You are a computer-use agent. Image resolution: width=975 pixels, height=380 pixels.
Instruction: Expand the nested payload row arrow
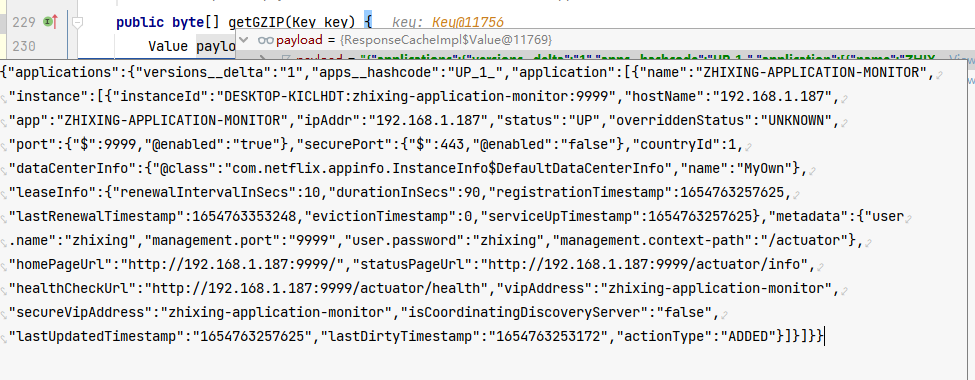(262, 58)
